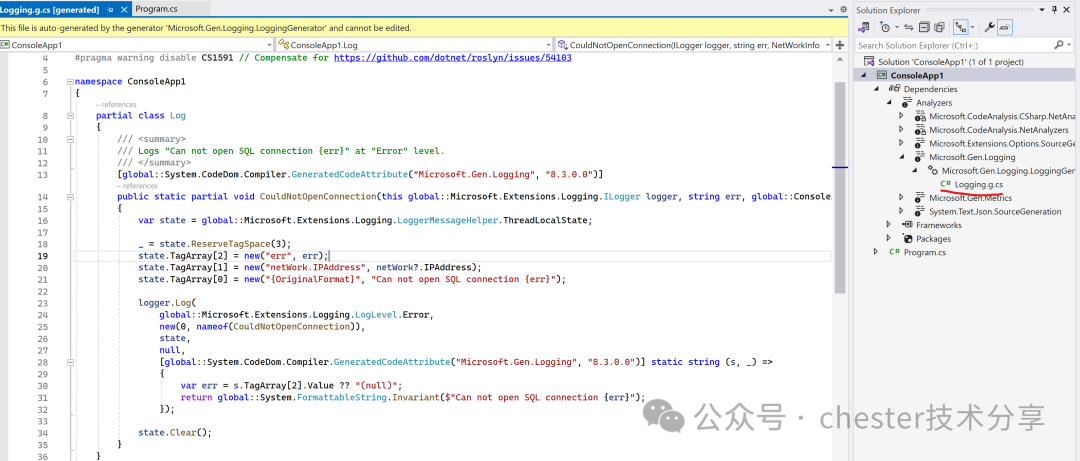1080x461 pixels.
Task: Select Logging.g.cs in Solution Explorer
Action: pos(978,184)
